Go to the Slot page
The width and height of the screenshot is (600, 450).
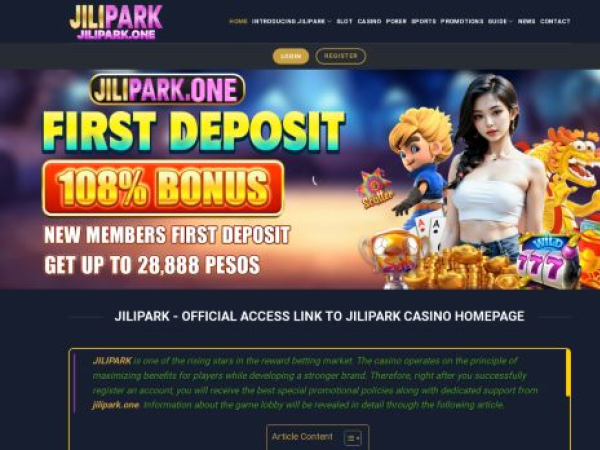click(344, 21)
